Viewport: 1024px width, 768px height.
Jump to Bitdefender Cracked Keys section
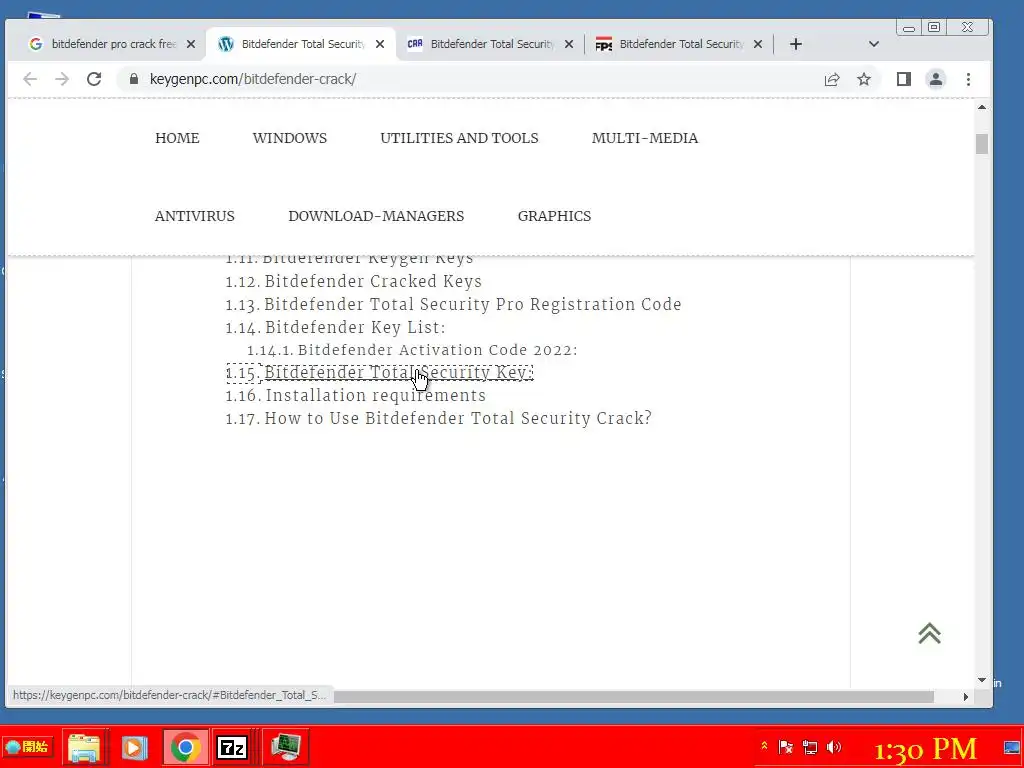click(373, 281)
